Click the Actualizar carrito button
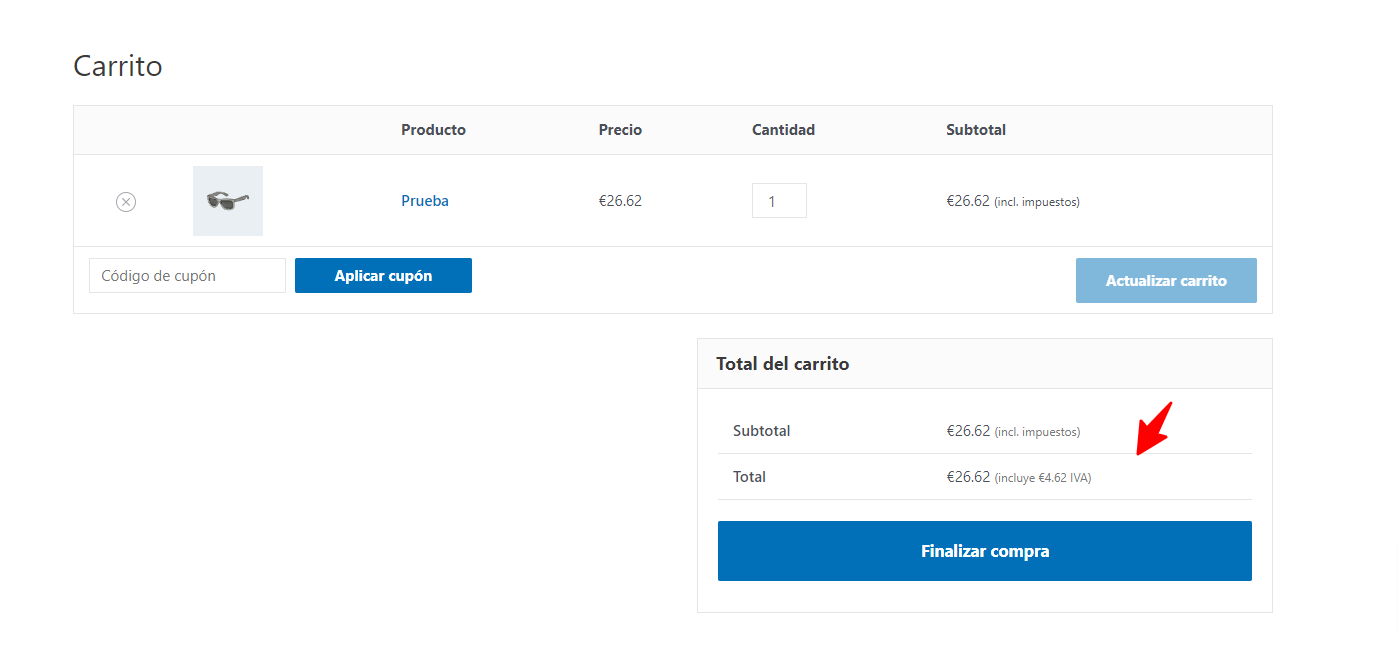 pos(1166,281)
